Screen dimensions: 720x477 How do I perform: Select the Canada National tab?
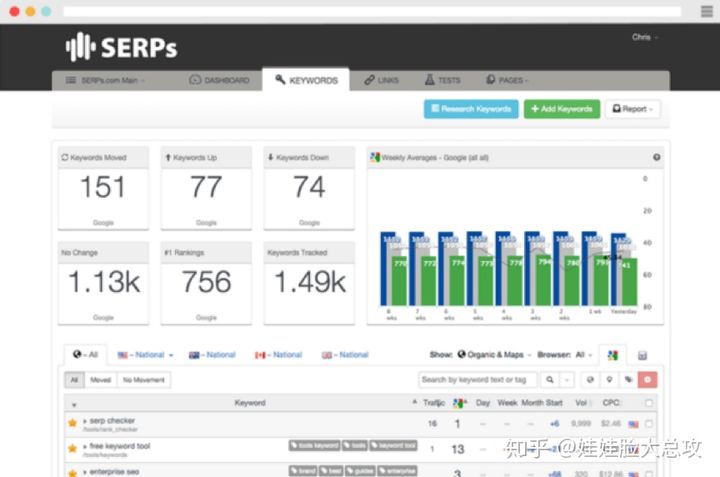(278, 355)
